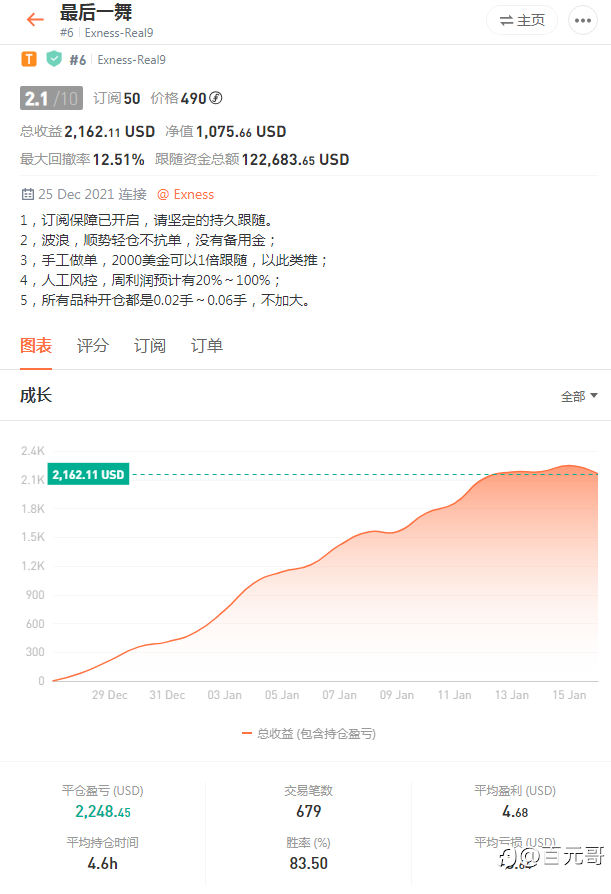Go back using the orange arrow
The width and height of the screenshot is (611, 894).
click(35, 20)
